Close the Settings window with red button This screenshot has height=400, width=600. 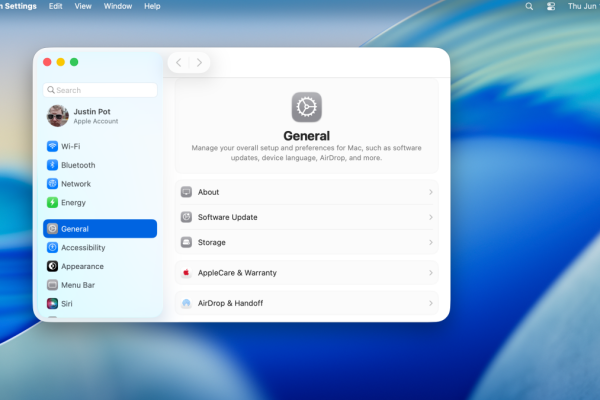[47, 62]
